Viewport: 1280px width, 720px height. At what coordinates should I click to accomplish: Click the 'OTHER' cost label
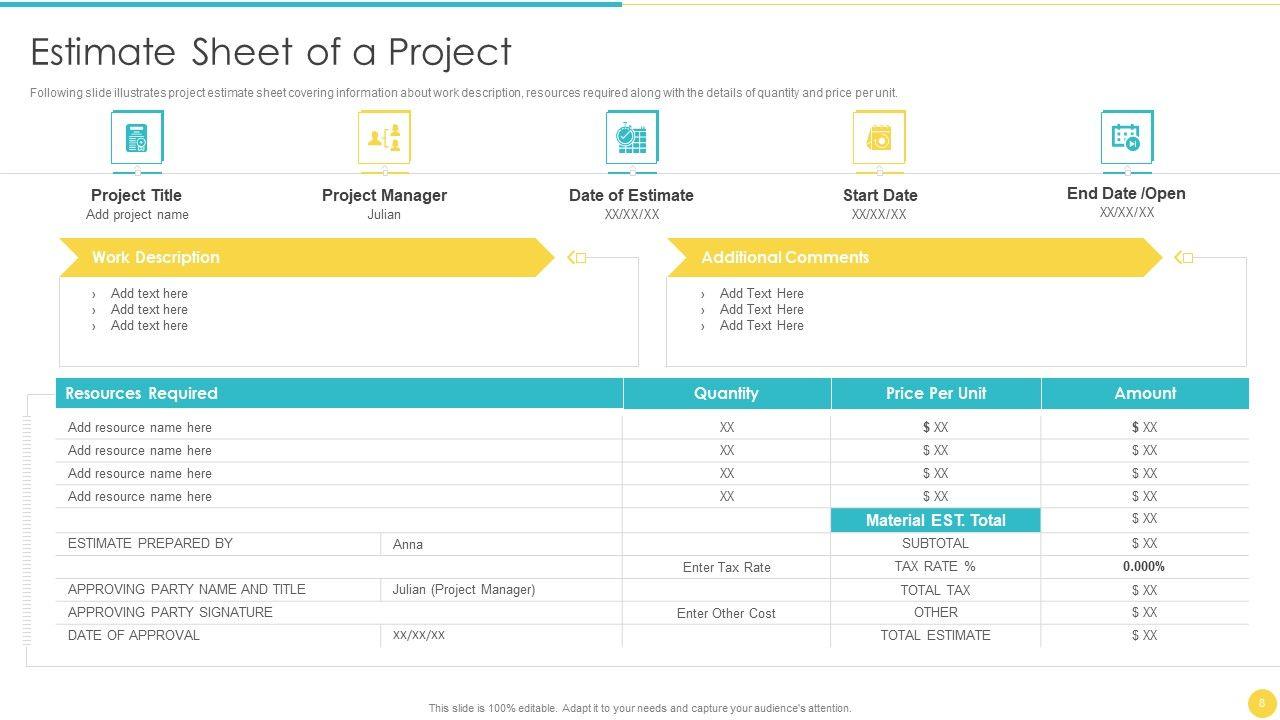point(936,612)
